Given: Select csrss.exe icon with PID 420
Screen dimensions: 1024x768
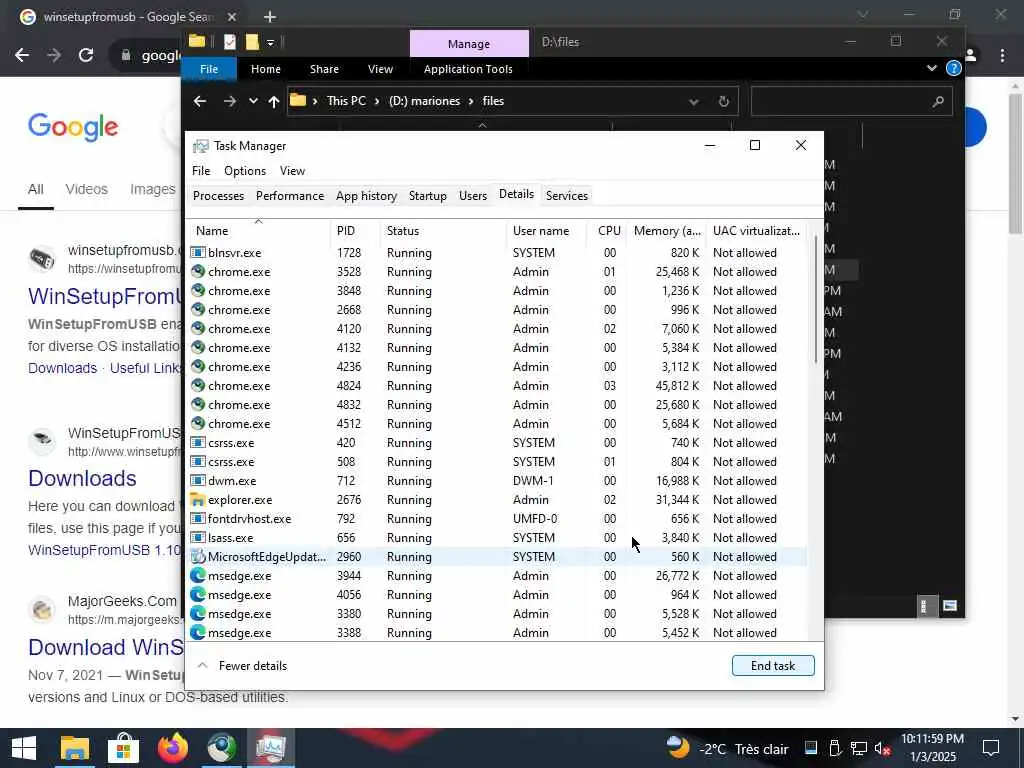Looking at the screenshot, I should [197, 442].
